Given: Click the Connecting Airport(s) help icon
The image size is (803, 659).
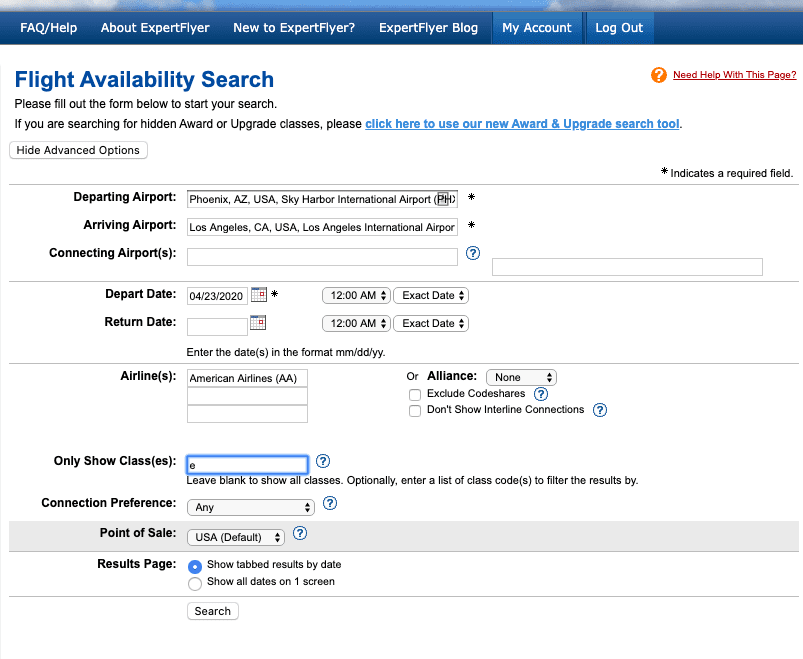Looking at the screenshot, I should click(x=473, y=253).
